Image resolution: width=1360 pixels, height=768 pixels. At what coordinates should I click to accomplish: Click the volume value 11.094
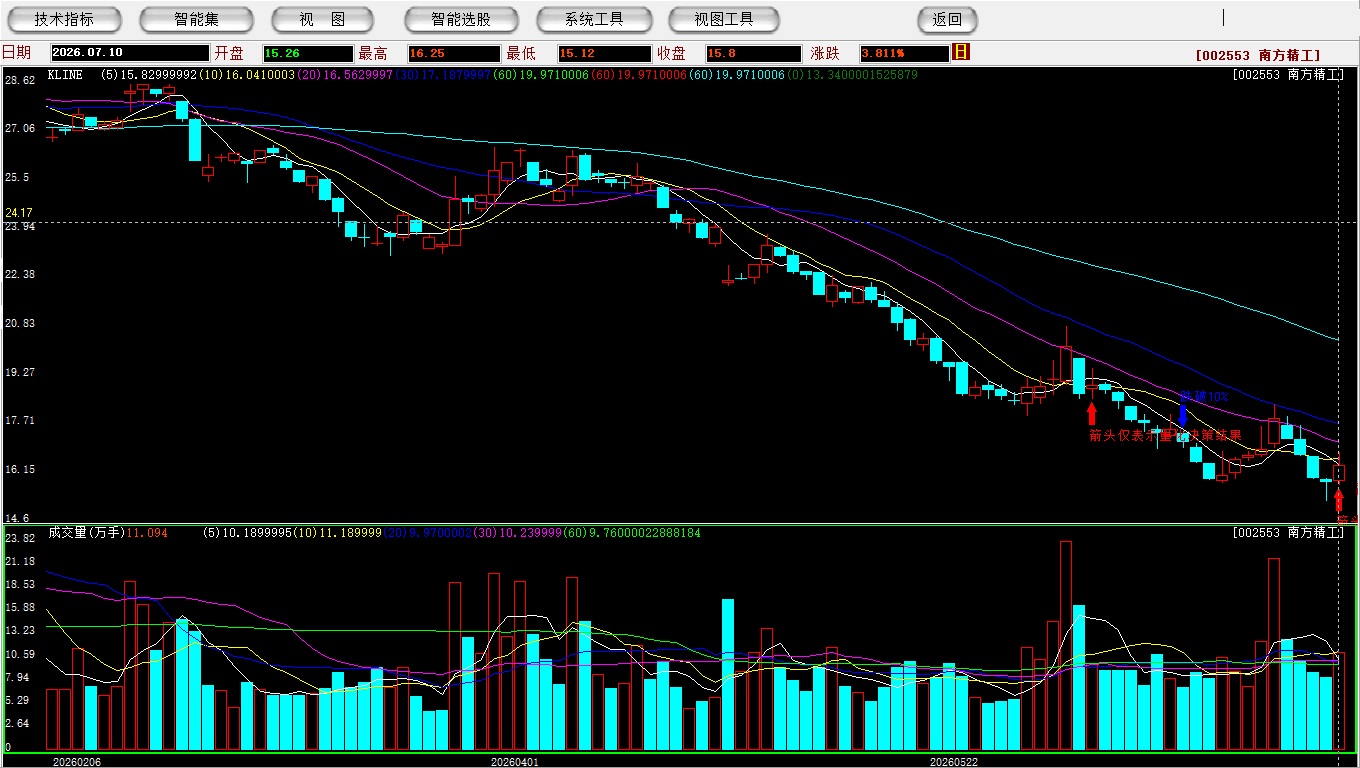coord(147,533)
